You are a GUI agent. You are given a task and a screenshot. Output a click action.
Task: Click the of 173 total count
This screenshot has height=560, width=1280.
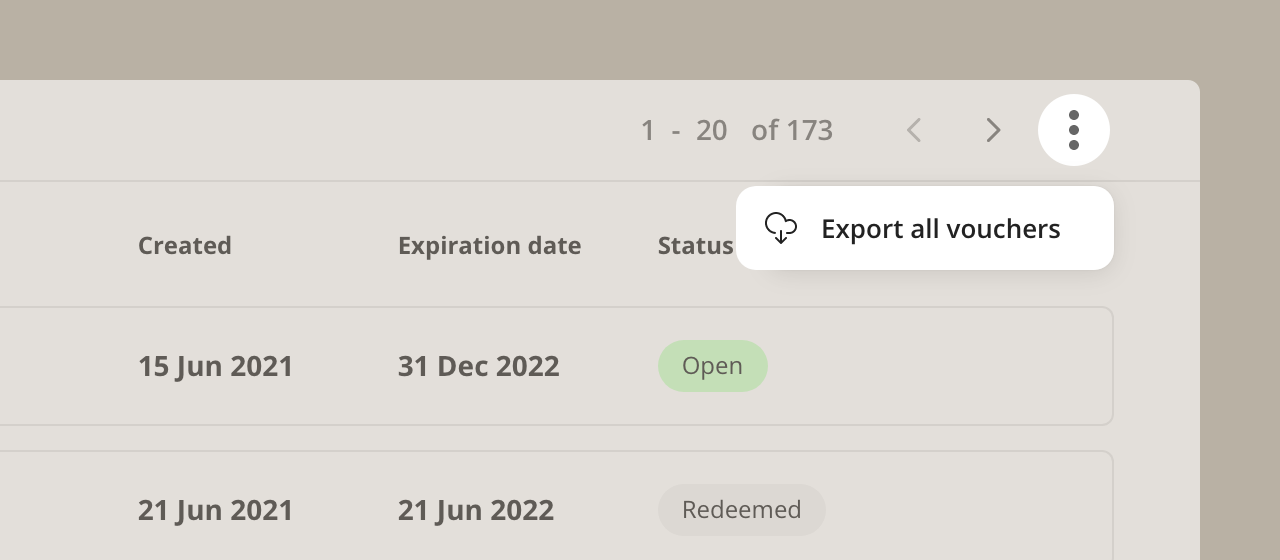click(792, 130)
